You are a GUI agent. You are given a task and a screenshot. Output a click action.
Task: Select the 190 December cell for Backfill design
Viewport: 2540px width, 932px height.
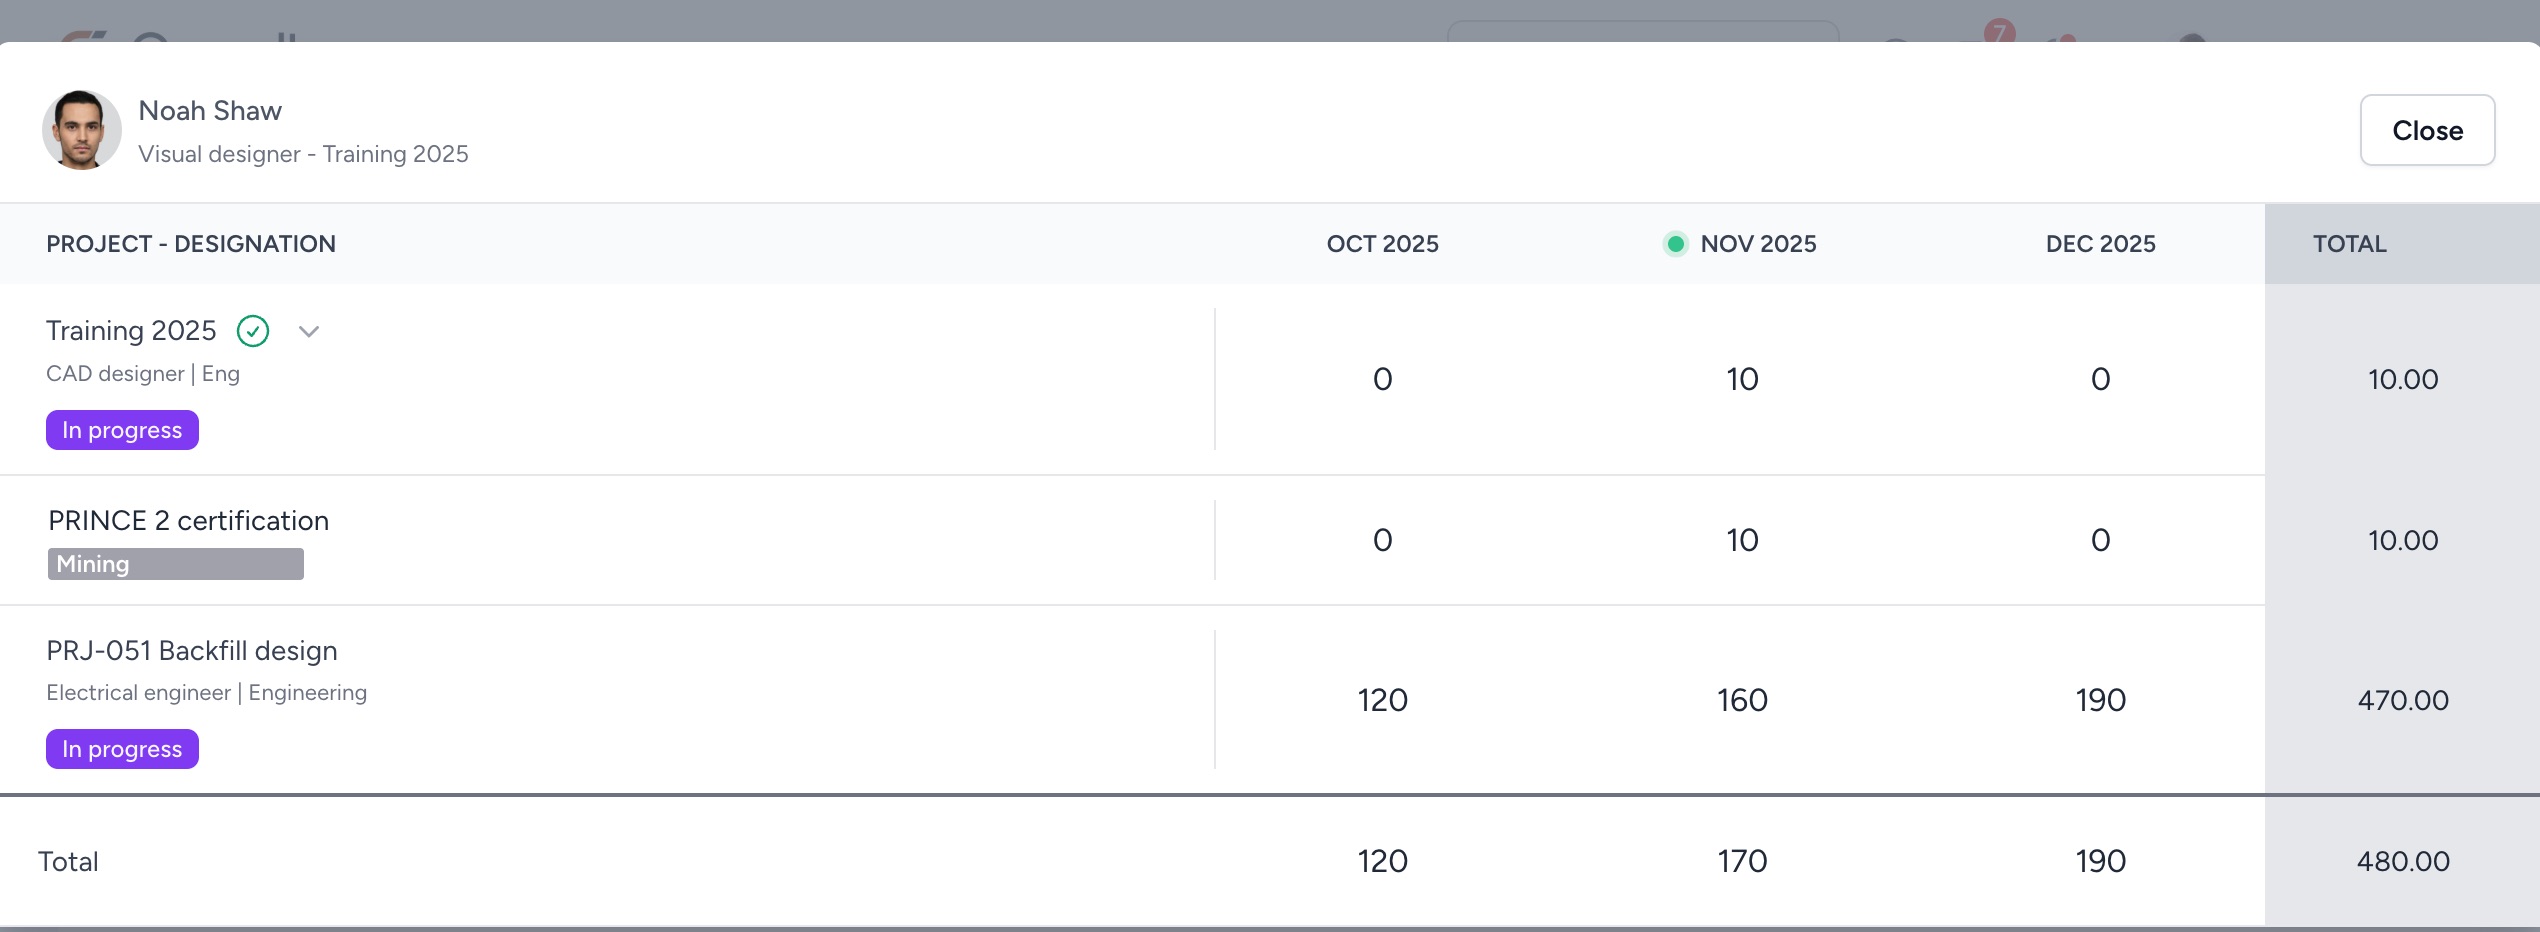pos(2100,700)
